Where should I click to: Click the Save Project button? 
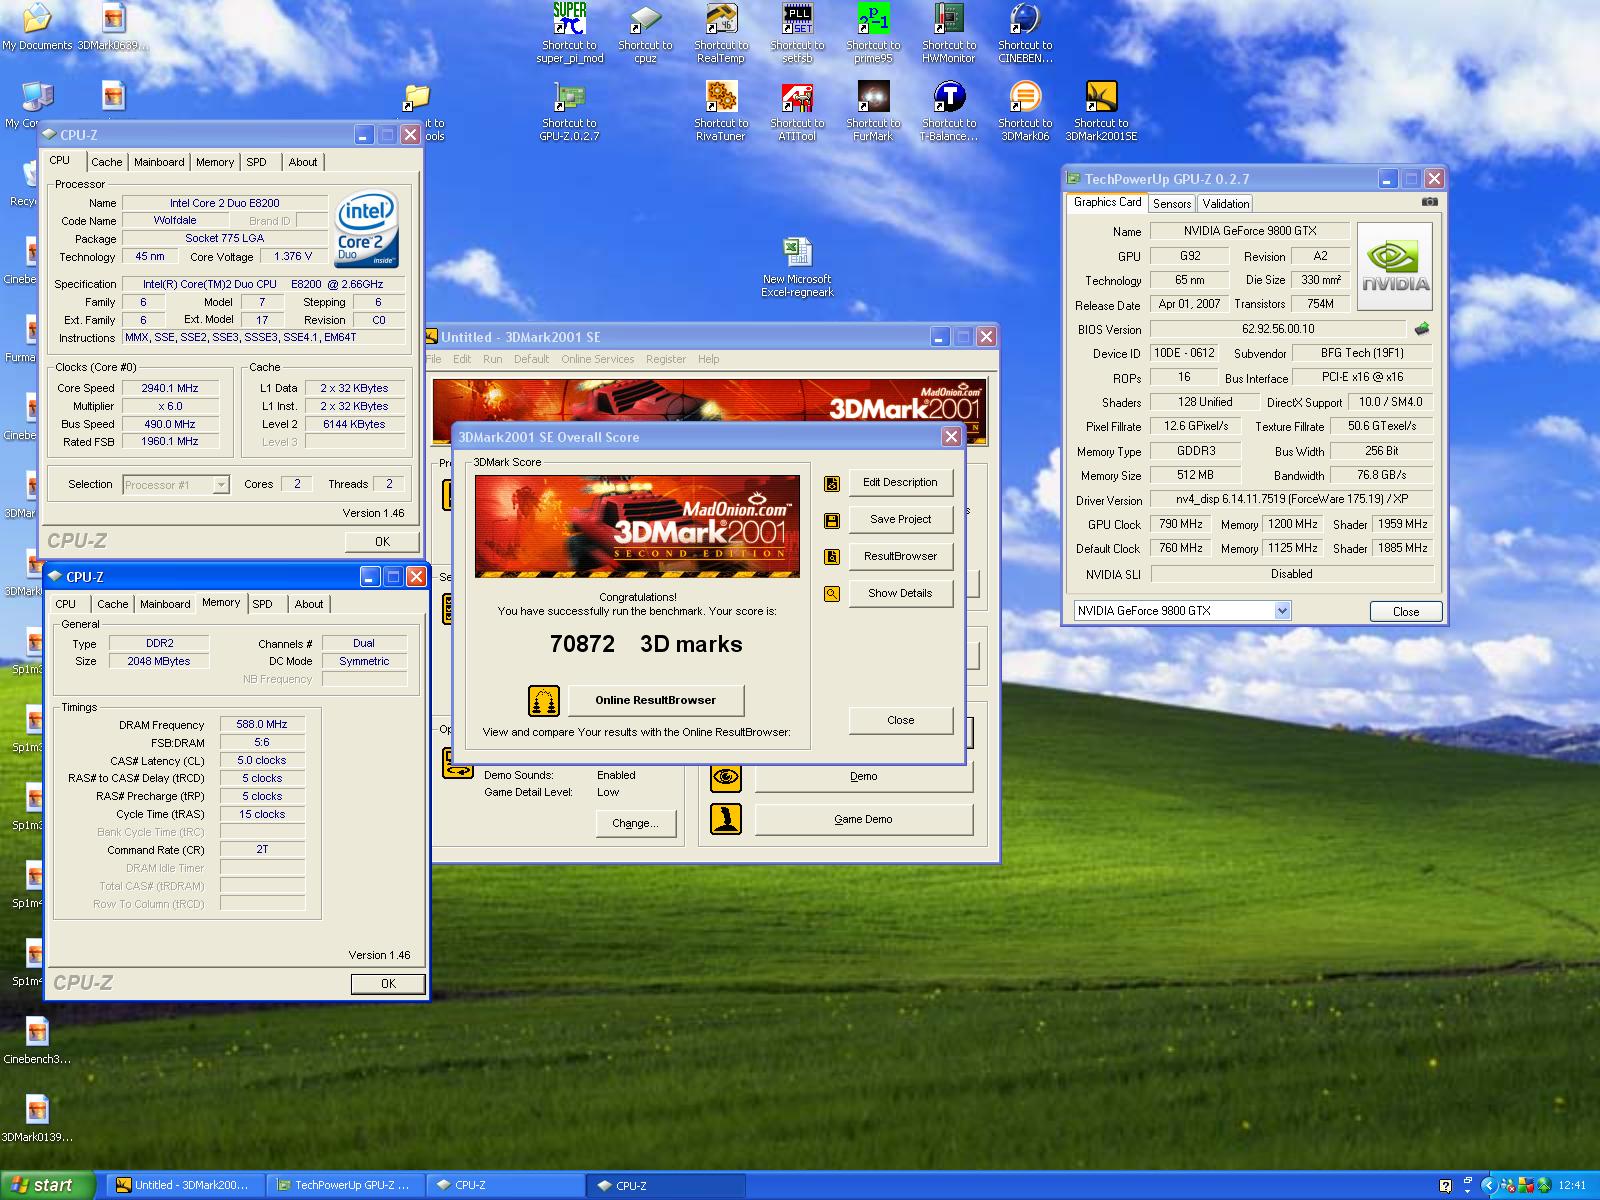tap(900, 519)
